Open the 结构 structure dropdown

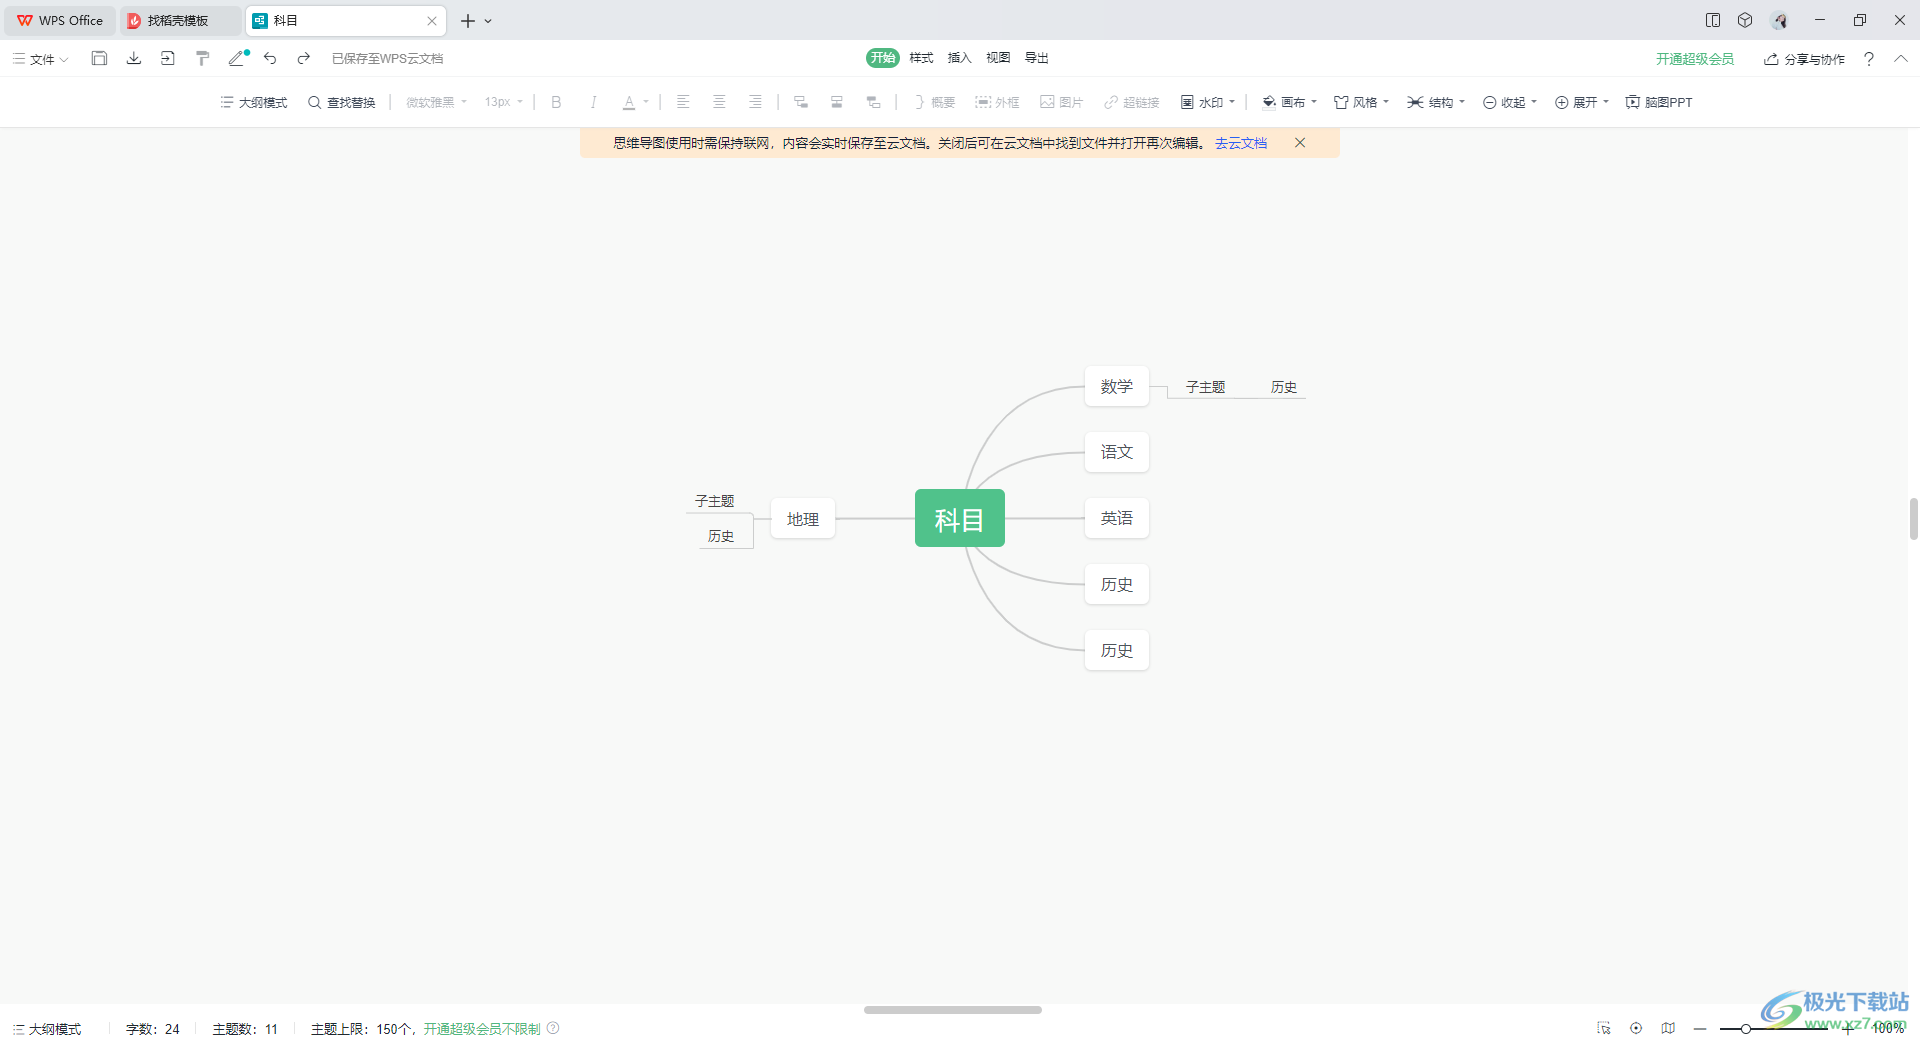pyautogui.click(x=1436, y=102)
